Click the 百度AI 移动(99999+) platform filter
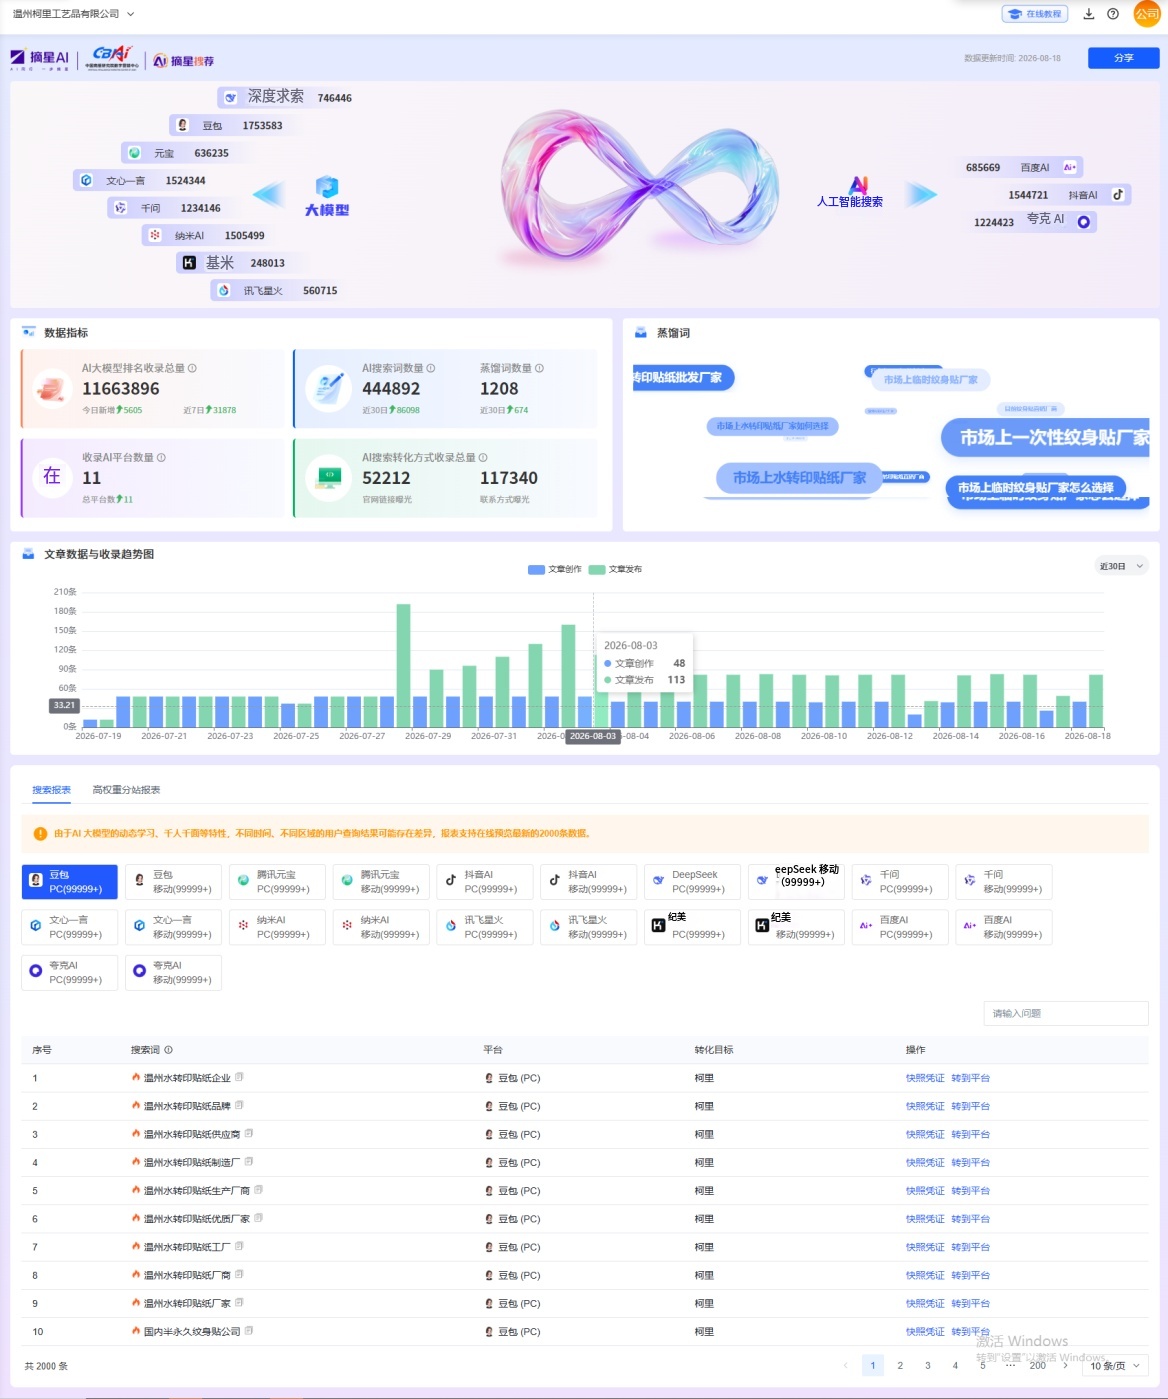The height and width of the screenshot is (1399, 1168). pos(1003,927)
